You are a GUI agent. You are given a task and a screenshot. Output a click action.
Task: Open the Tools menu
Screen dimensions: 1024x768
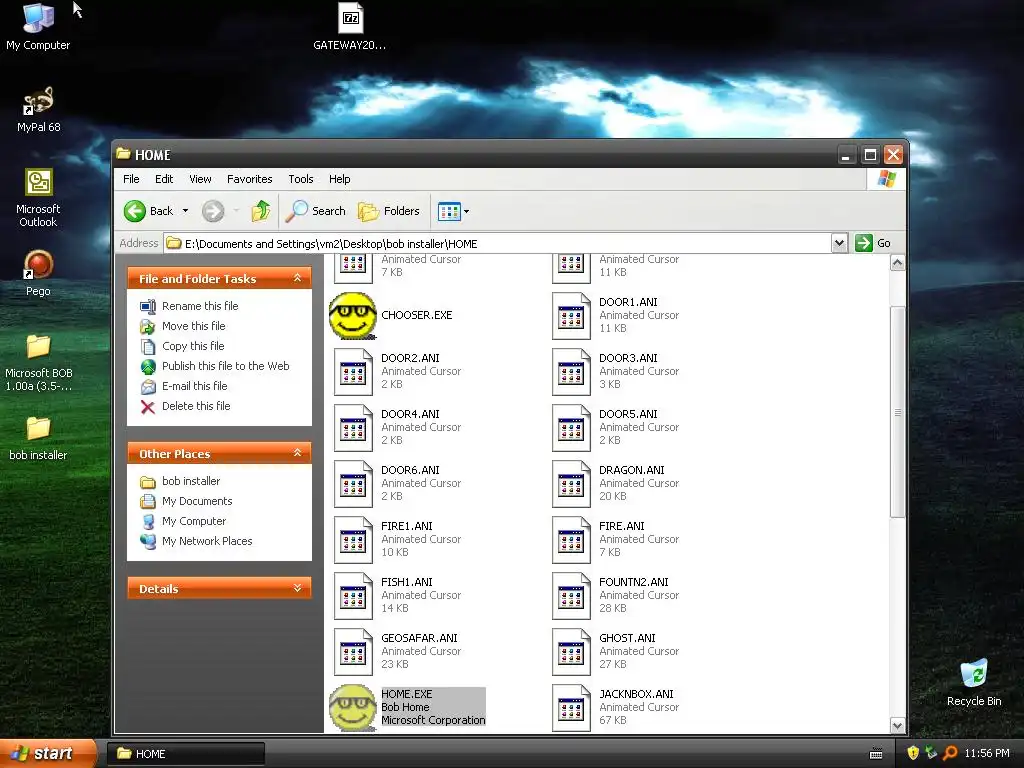[301, 179]
